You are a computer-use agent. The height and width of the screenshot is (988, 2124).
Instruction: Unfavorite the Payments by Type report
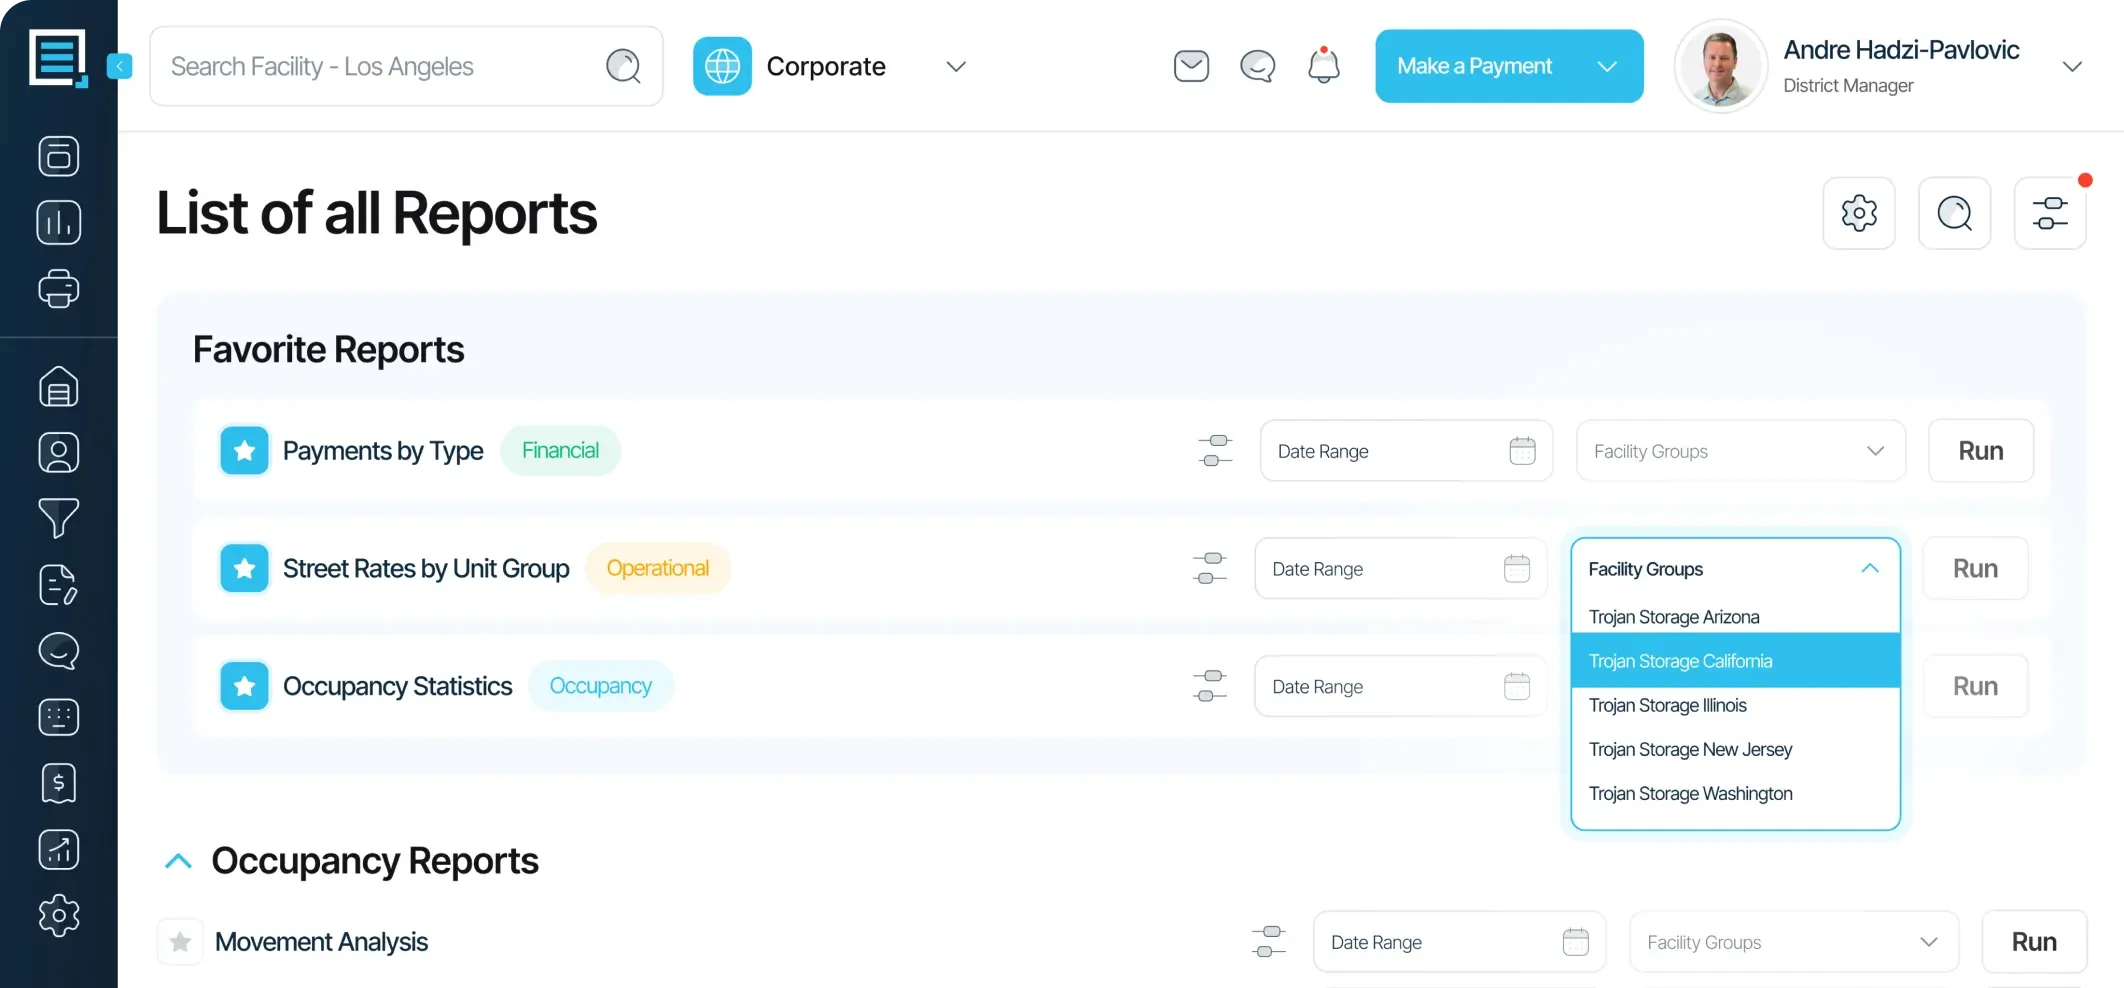(244, 451)
